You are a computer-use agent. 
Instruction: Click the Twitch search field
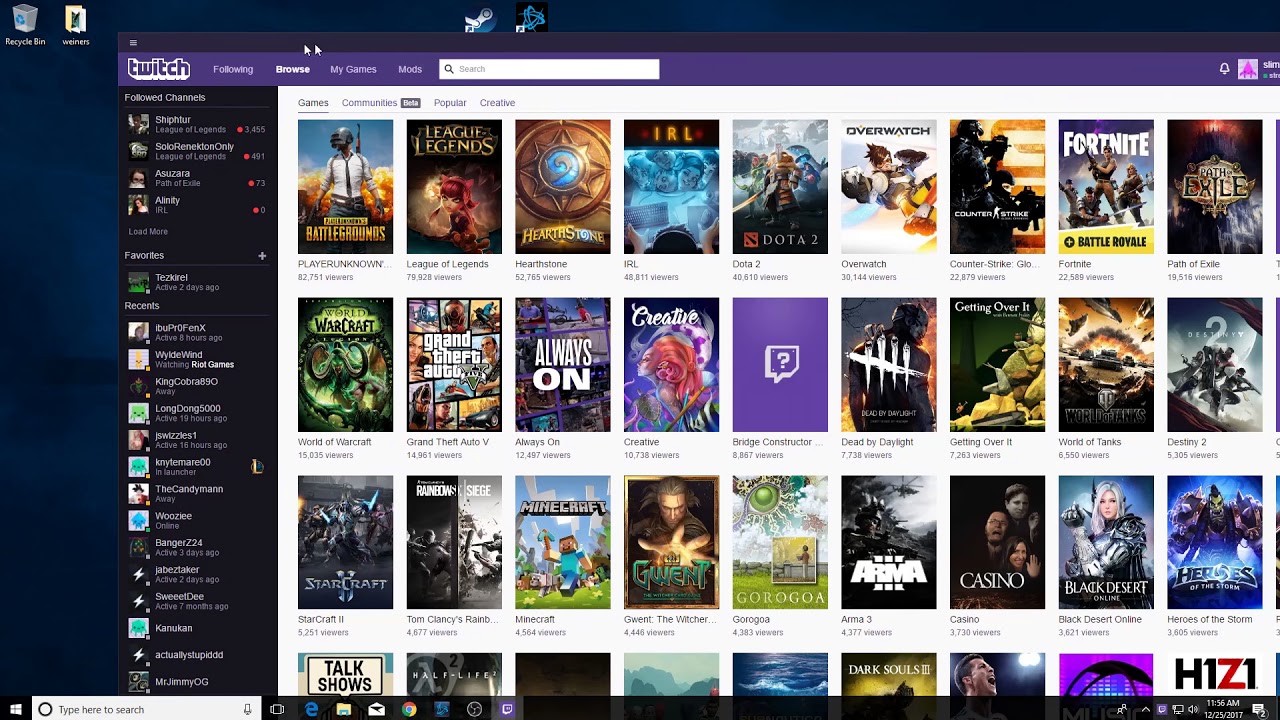549,69
